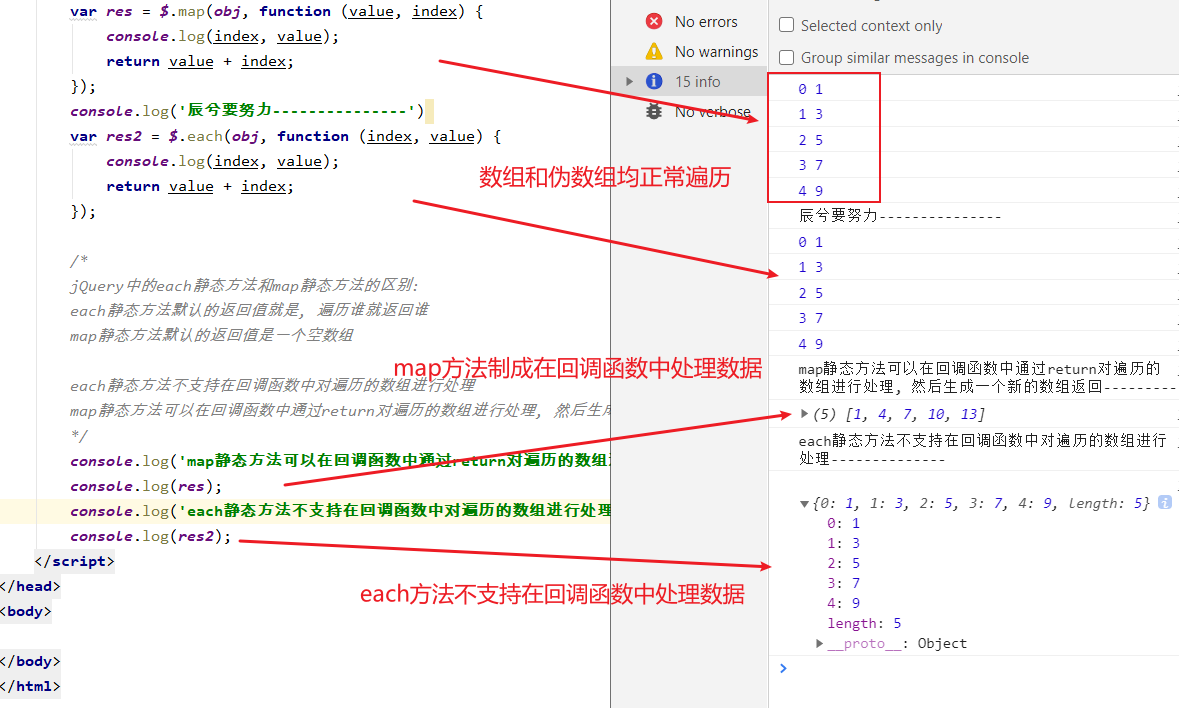Image resolution: width=1179 pixels, height=708 pixels.
Task: Click the '$.map' call in the editor
Action: 182,11
